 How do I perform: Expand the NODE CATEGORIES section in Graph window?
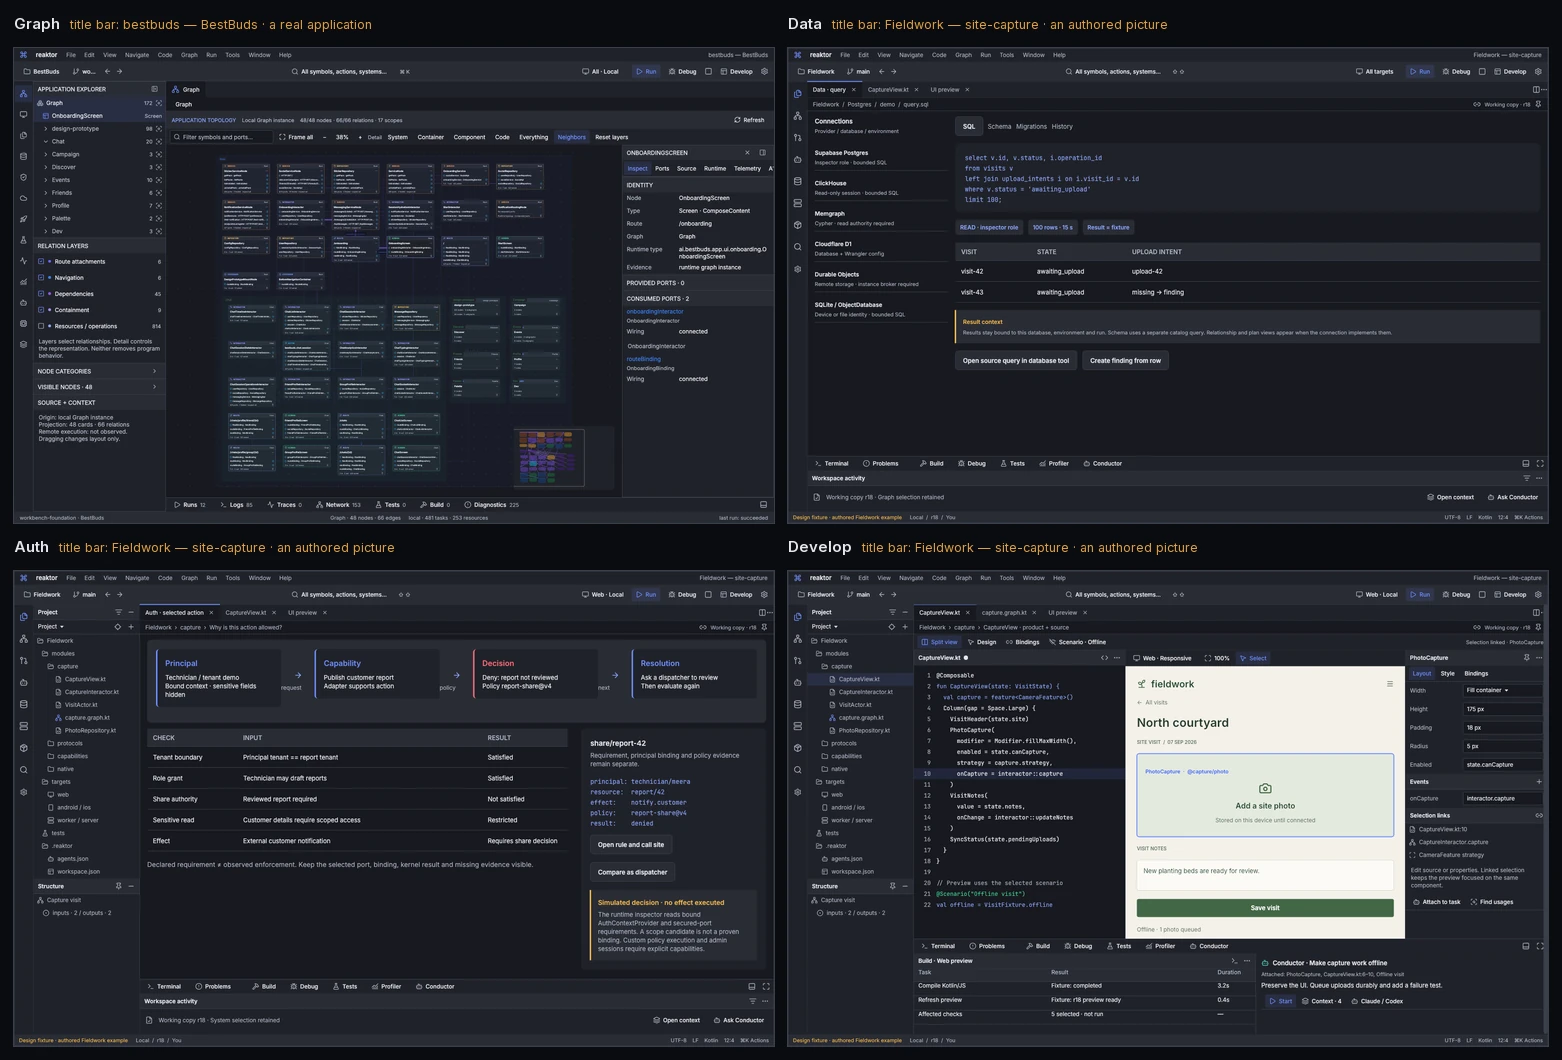(x=99, y=371)
